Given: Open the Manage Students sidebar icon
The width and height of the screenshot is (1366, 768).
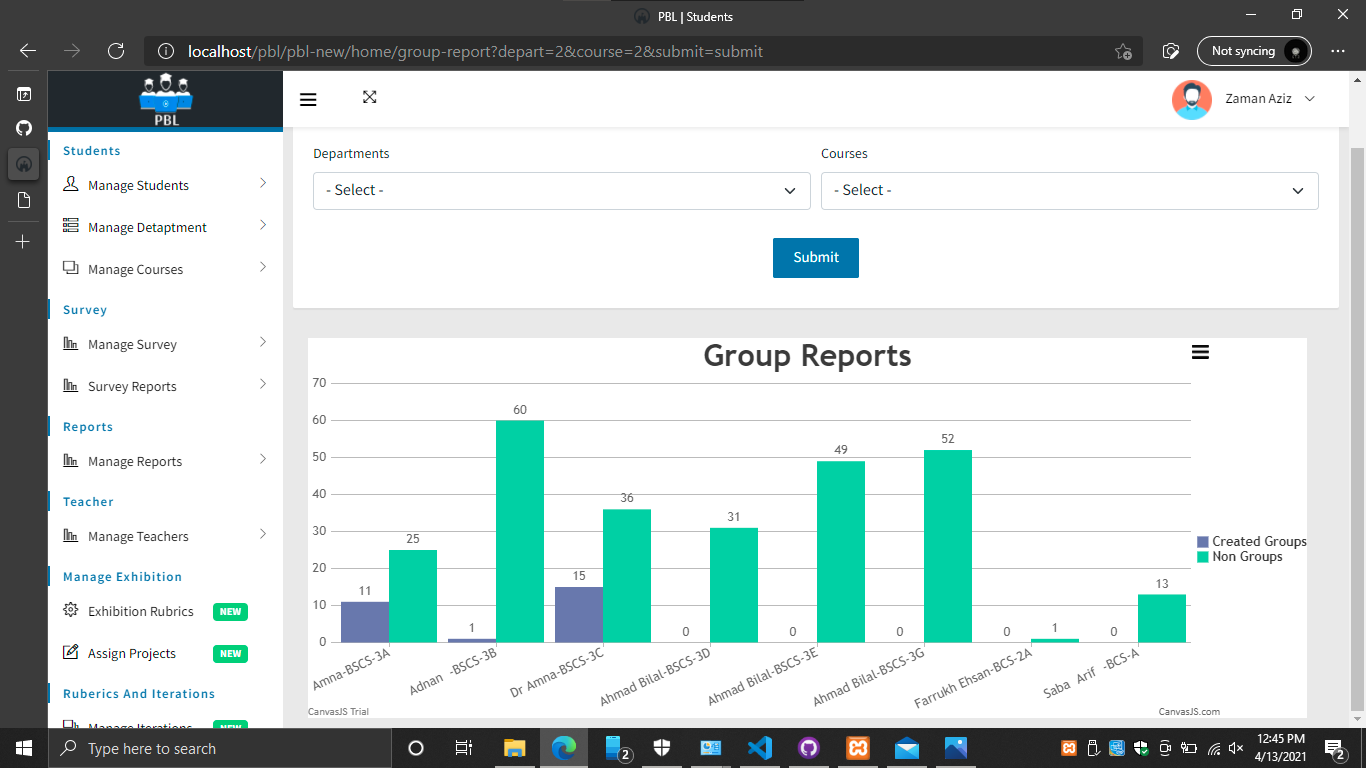Looking at the screenshot, I should coord(70,185).
